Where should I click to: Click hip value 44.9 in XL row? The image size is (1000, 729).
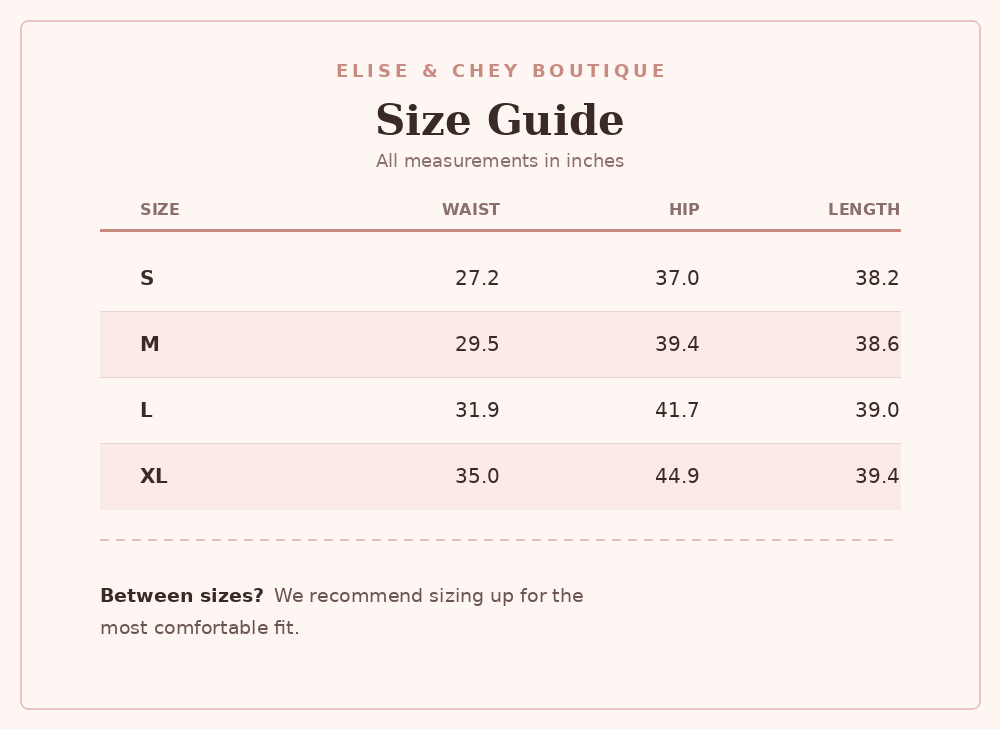[x=677, y=476]
